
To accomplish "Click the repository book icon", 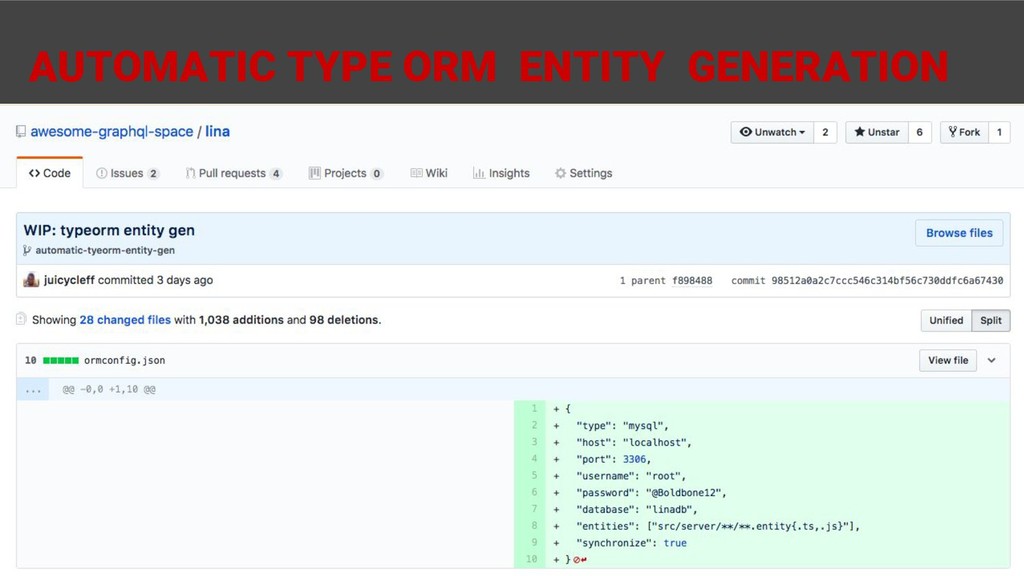I will tap(21, 132).
